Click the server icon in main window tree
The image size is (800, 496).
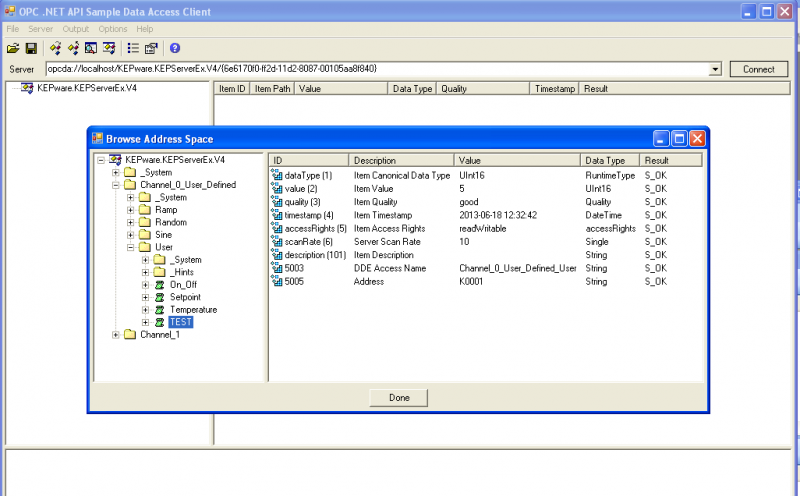(x=27, y=88)
